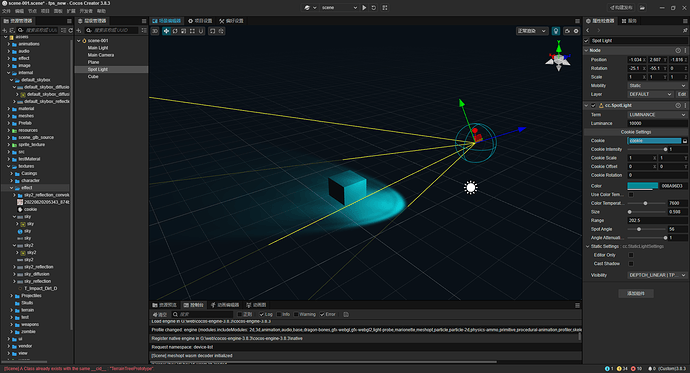690x373 pixels.
Task: Select the move gizmo tool
Action: 166,31
